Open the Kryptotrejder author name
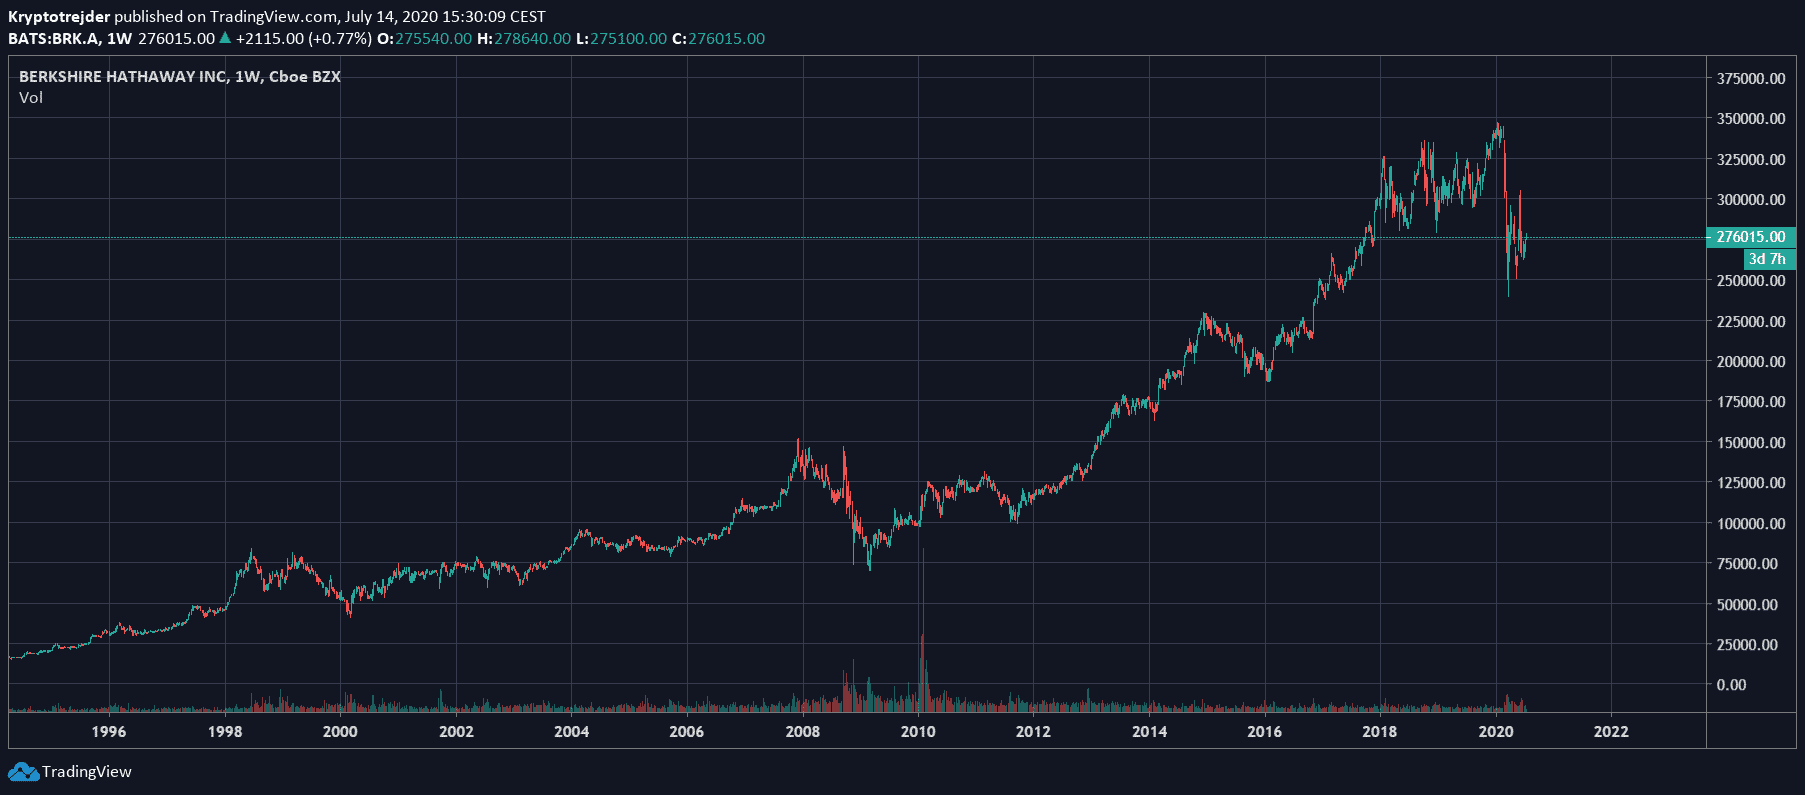Screen dimensions: 1805x795 coord(59,16)
